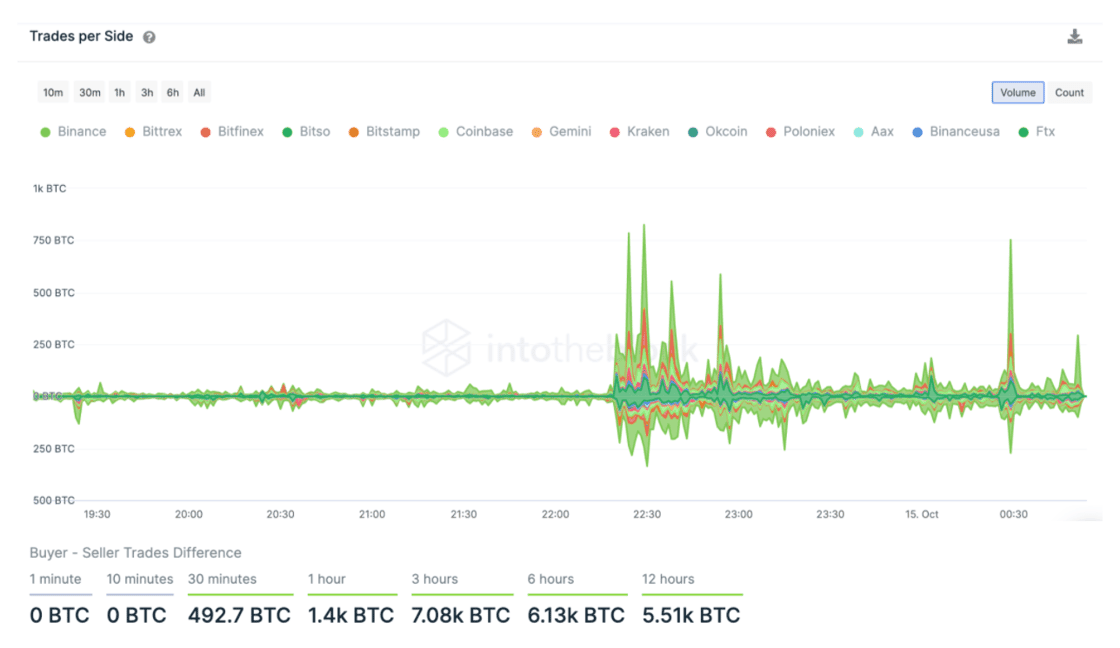Screen dimensions: 1120x648
Task: Click the Ftx legend marker
Action: click(1024, 132)
